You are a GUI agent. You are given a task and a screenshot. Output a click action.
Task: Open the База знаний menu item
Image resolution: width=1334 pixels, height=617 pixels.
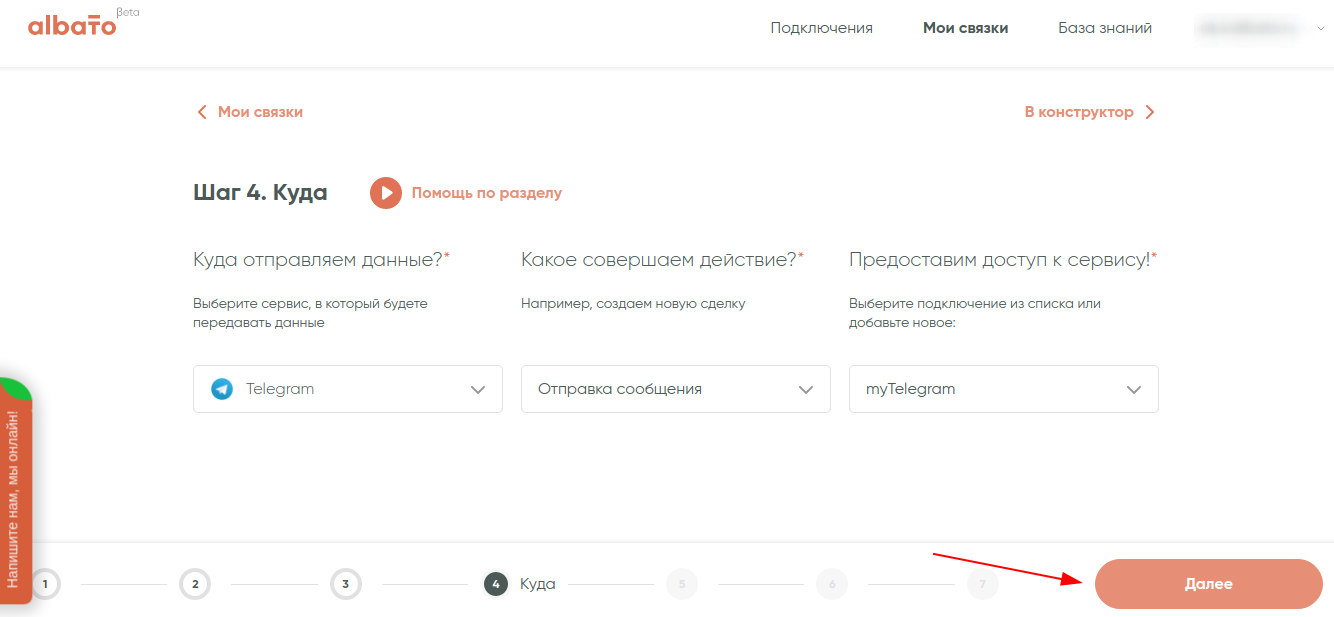[x=1105, y=28]
